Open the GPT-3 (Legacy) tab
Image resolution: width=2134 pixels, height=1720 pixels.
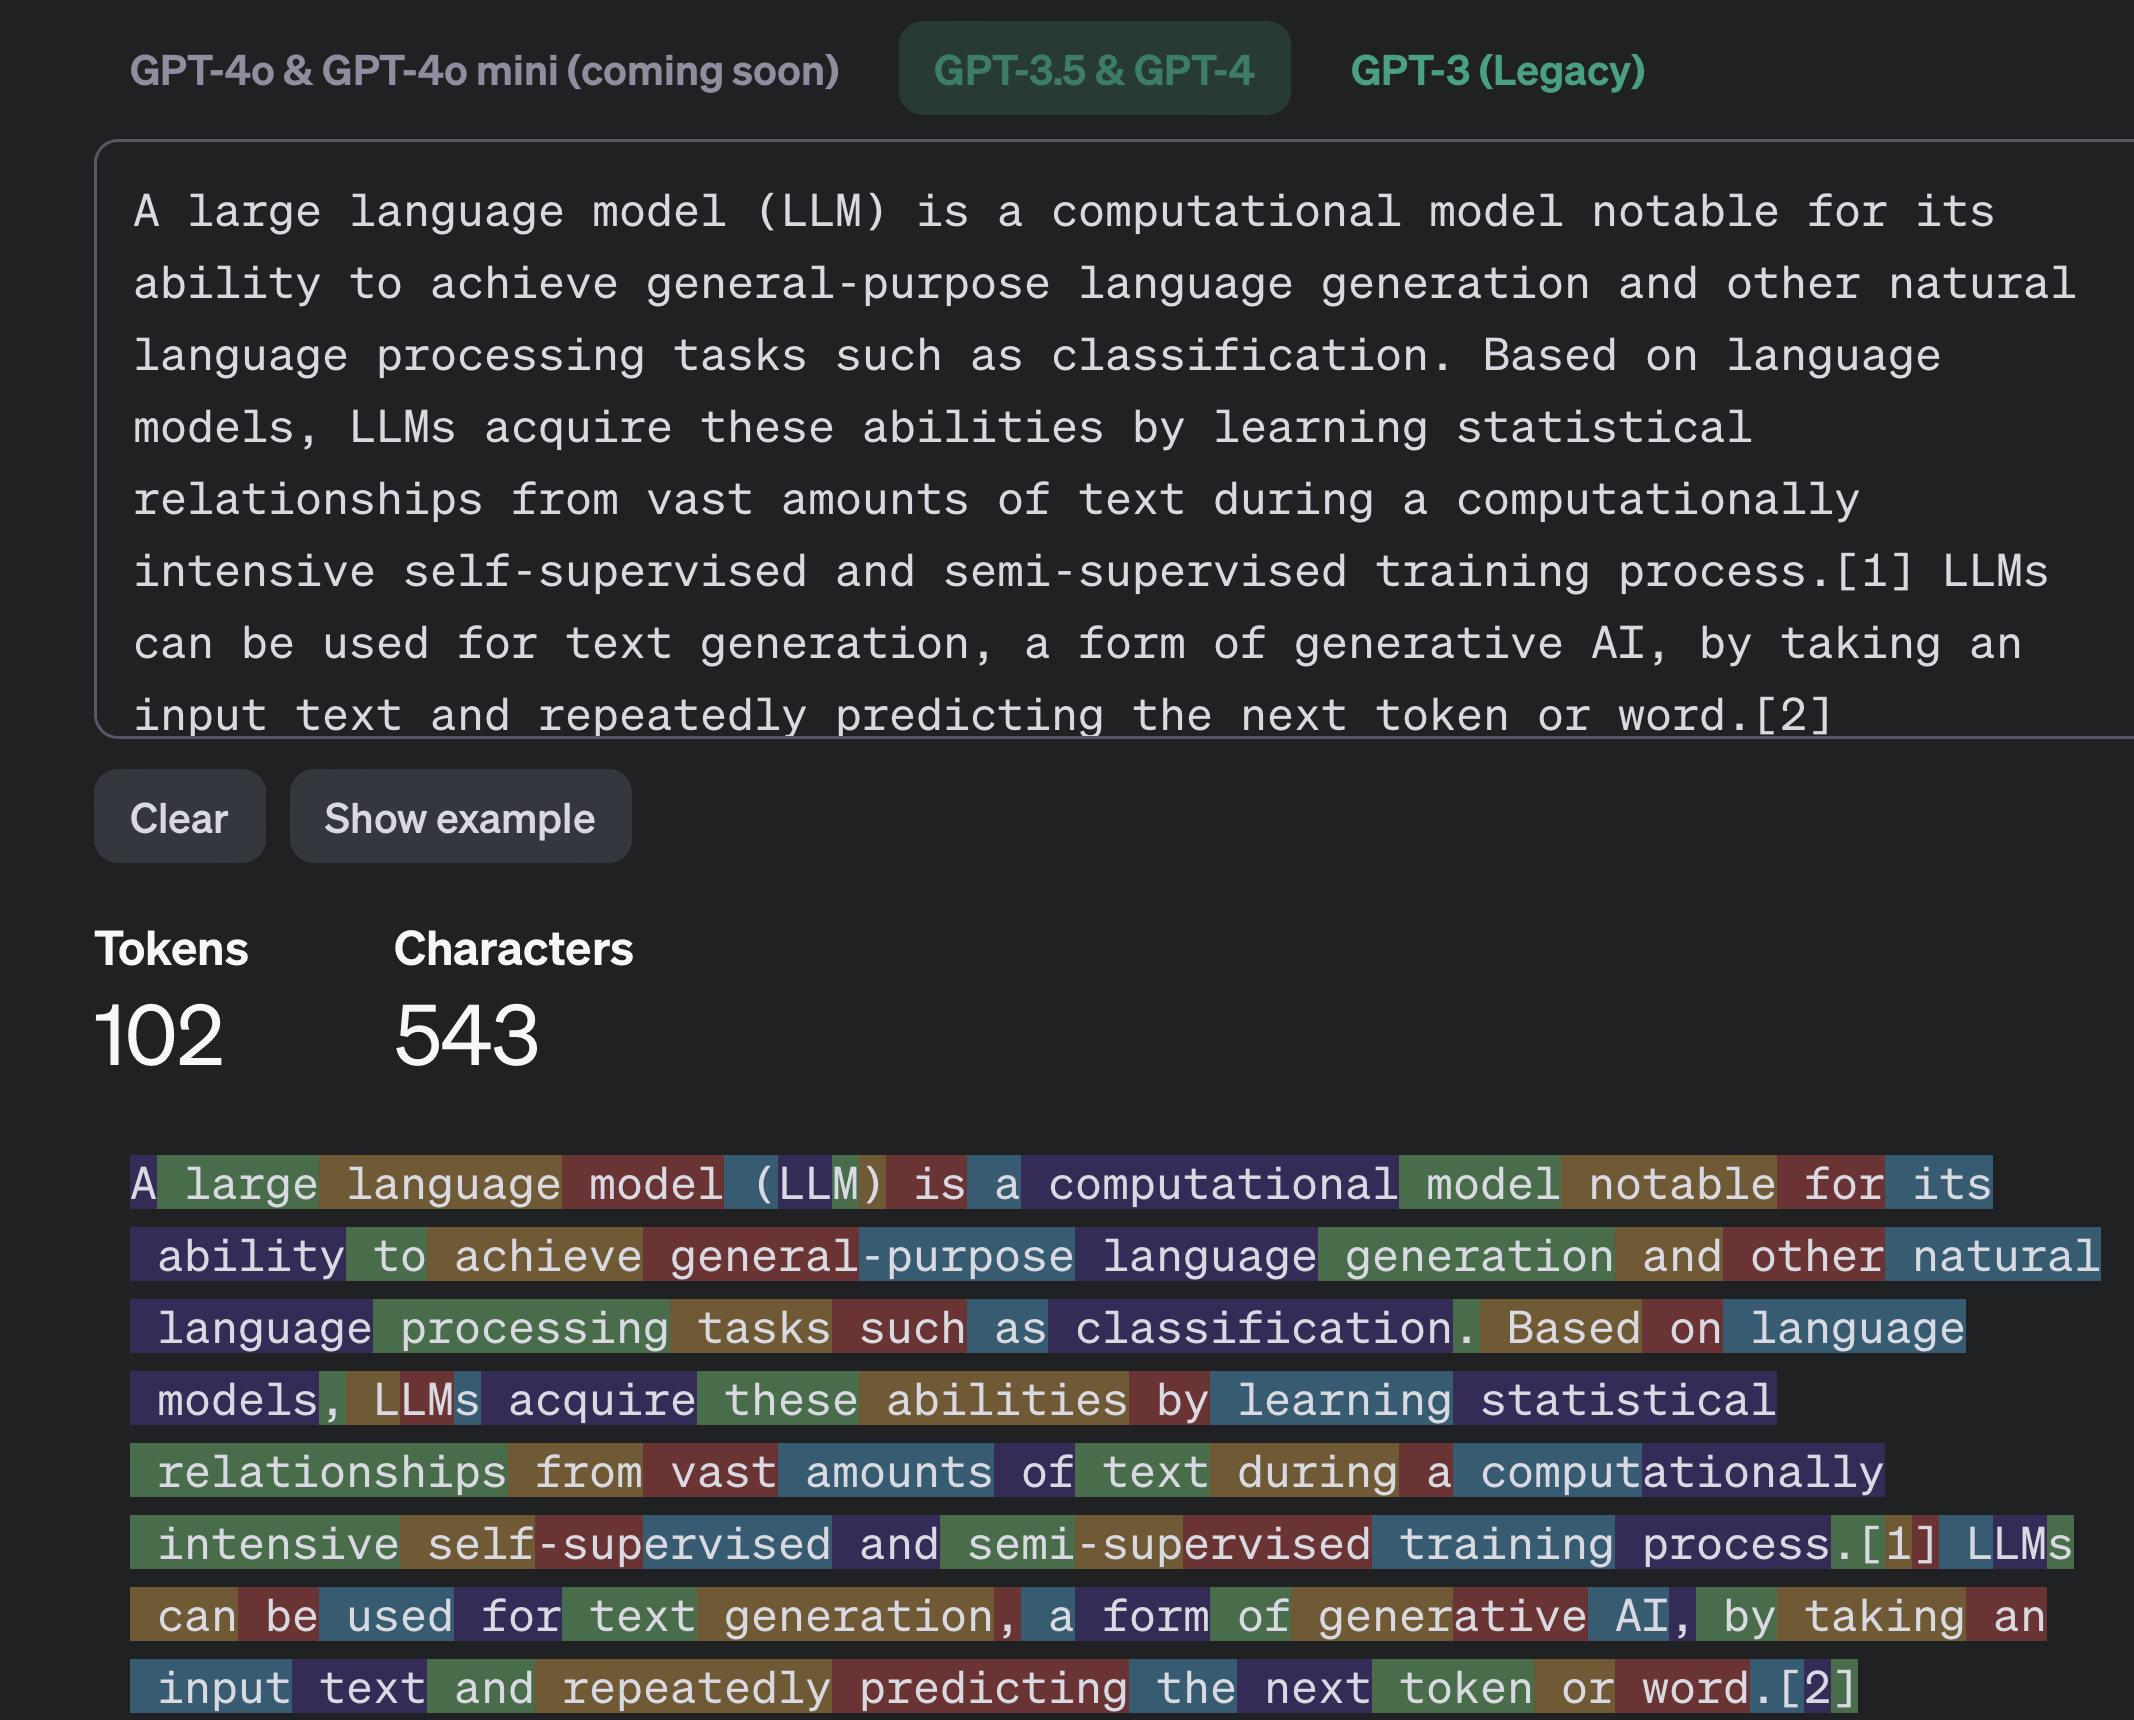coord(1497,70)
